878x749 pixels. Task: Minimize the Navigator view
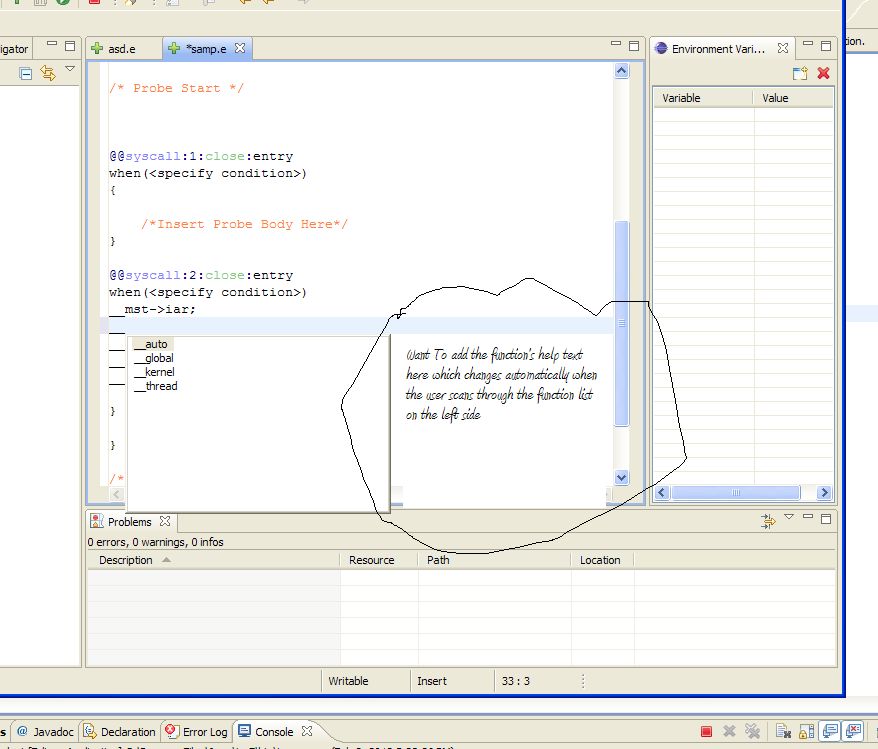coord(52,43)
